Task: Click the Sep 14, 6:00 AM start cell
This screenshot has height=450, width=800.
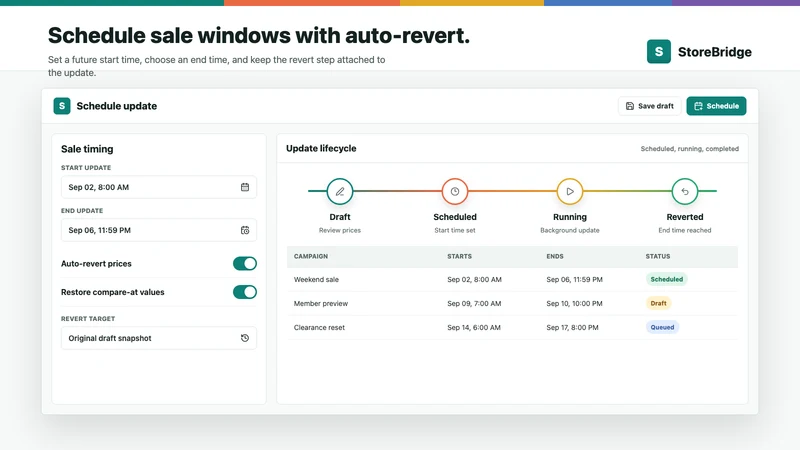Action: [x=474, y=328]
